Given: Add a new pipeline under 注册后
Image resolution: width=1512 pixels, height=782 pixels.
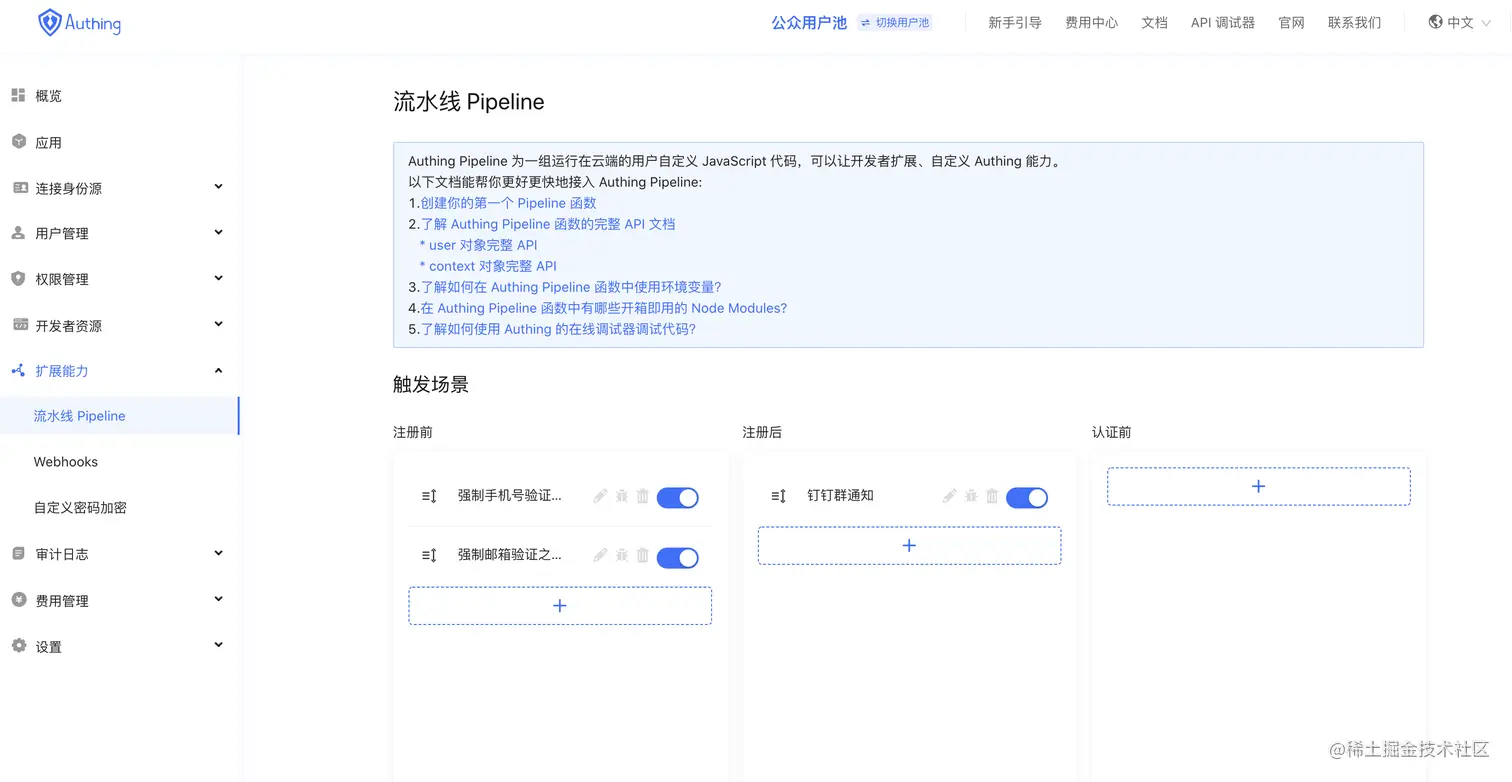Looking at the screenshot, I should [909, 546].
